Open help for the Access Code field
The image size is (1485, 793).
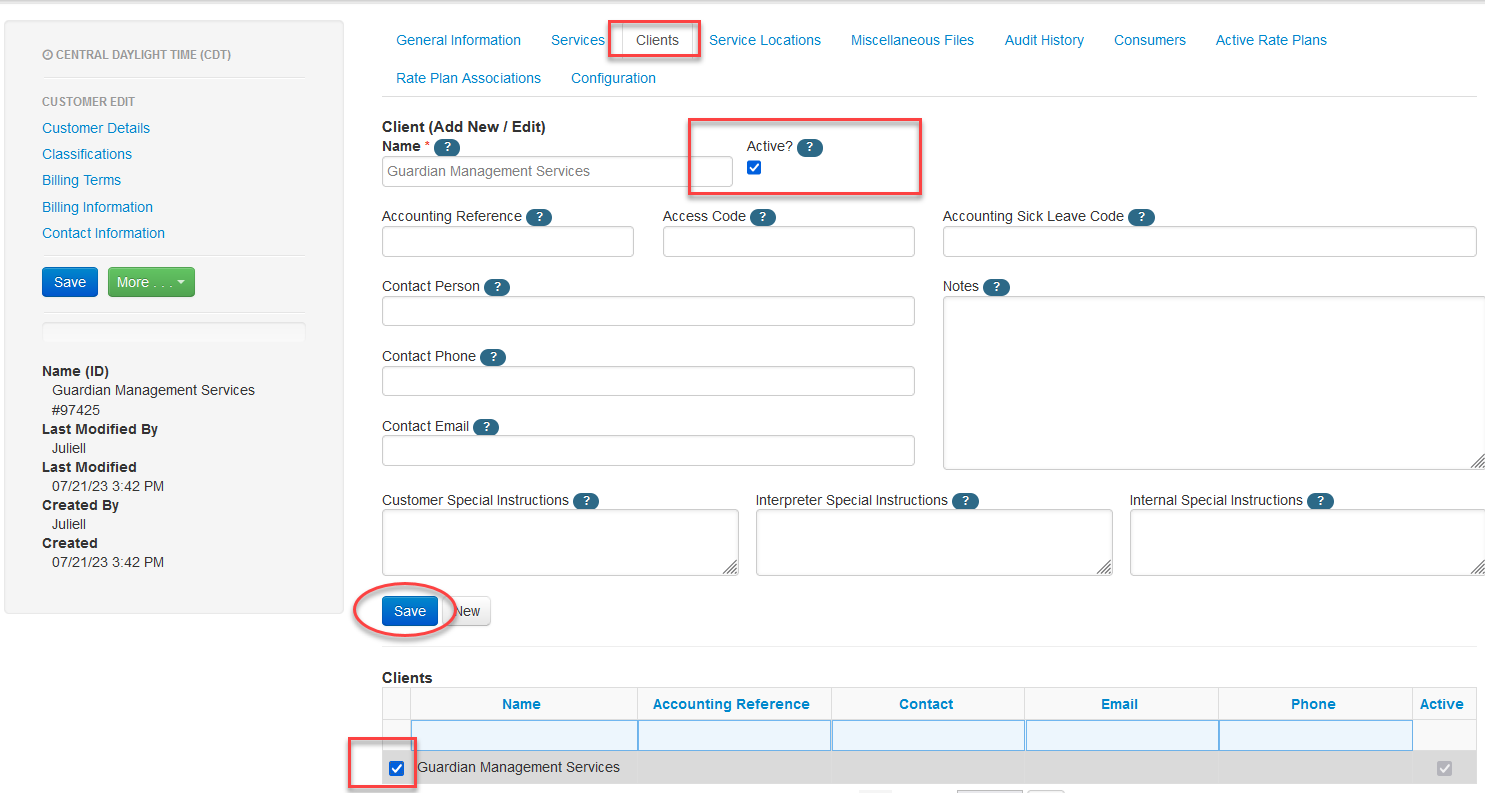coord(763,217)
